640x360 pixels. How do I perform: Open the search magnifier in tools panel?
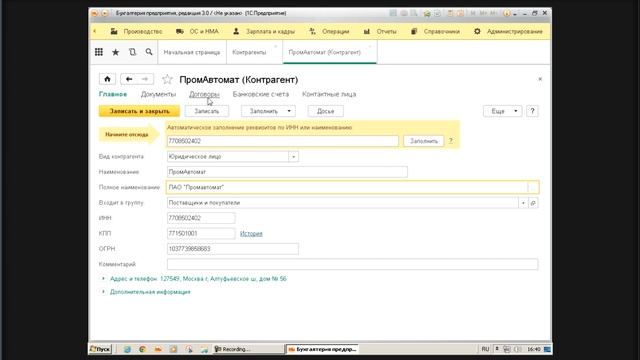(149, 52)
